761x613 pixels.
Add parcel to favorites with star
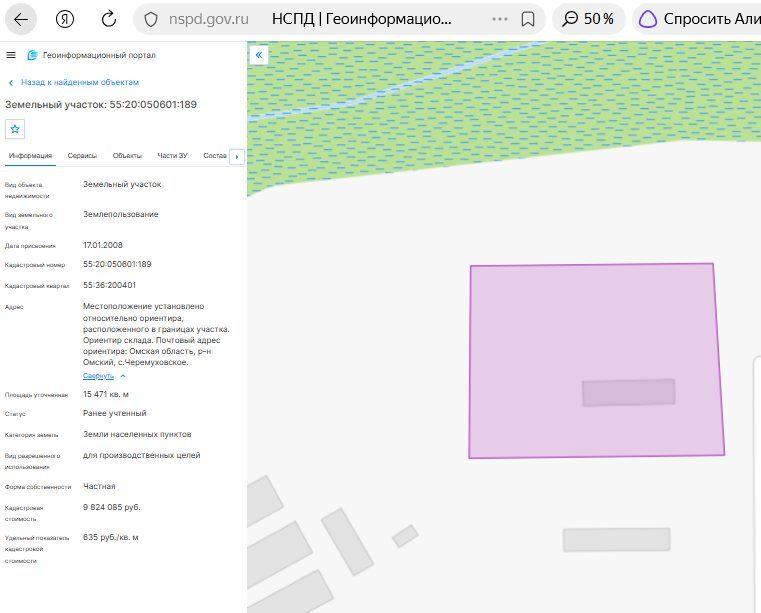pos(15,129)
